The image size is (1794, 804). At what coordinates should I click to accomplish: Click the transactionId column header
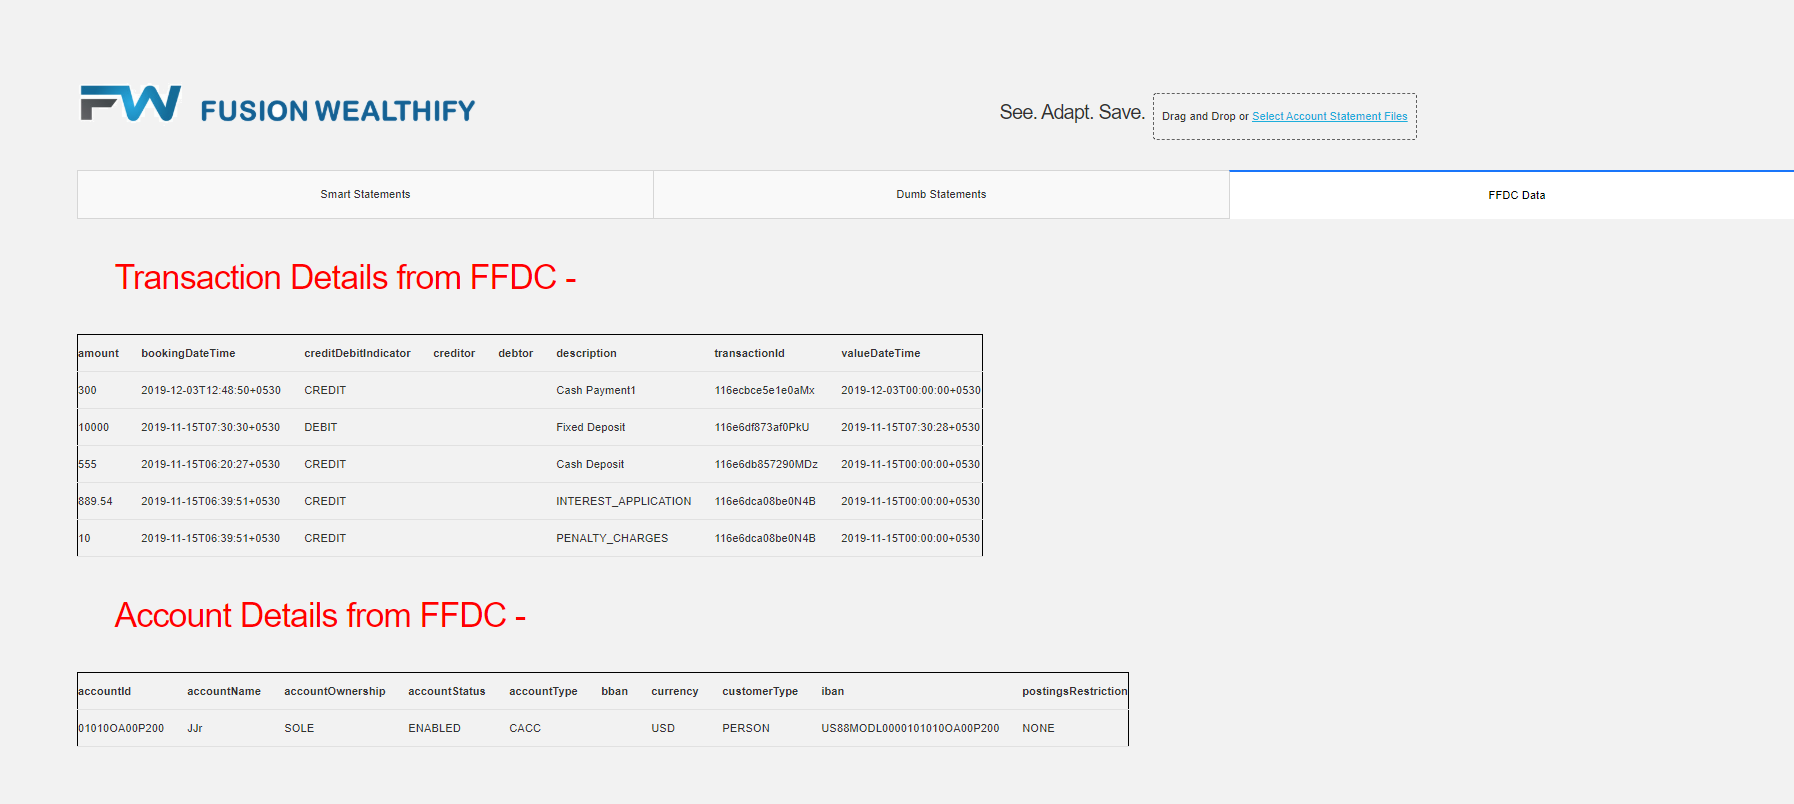(749, 353)
